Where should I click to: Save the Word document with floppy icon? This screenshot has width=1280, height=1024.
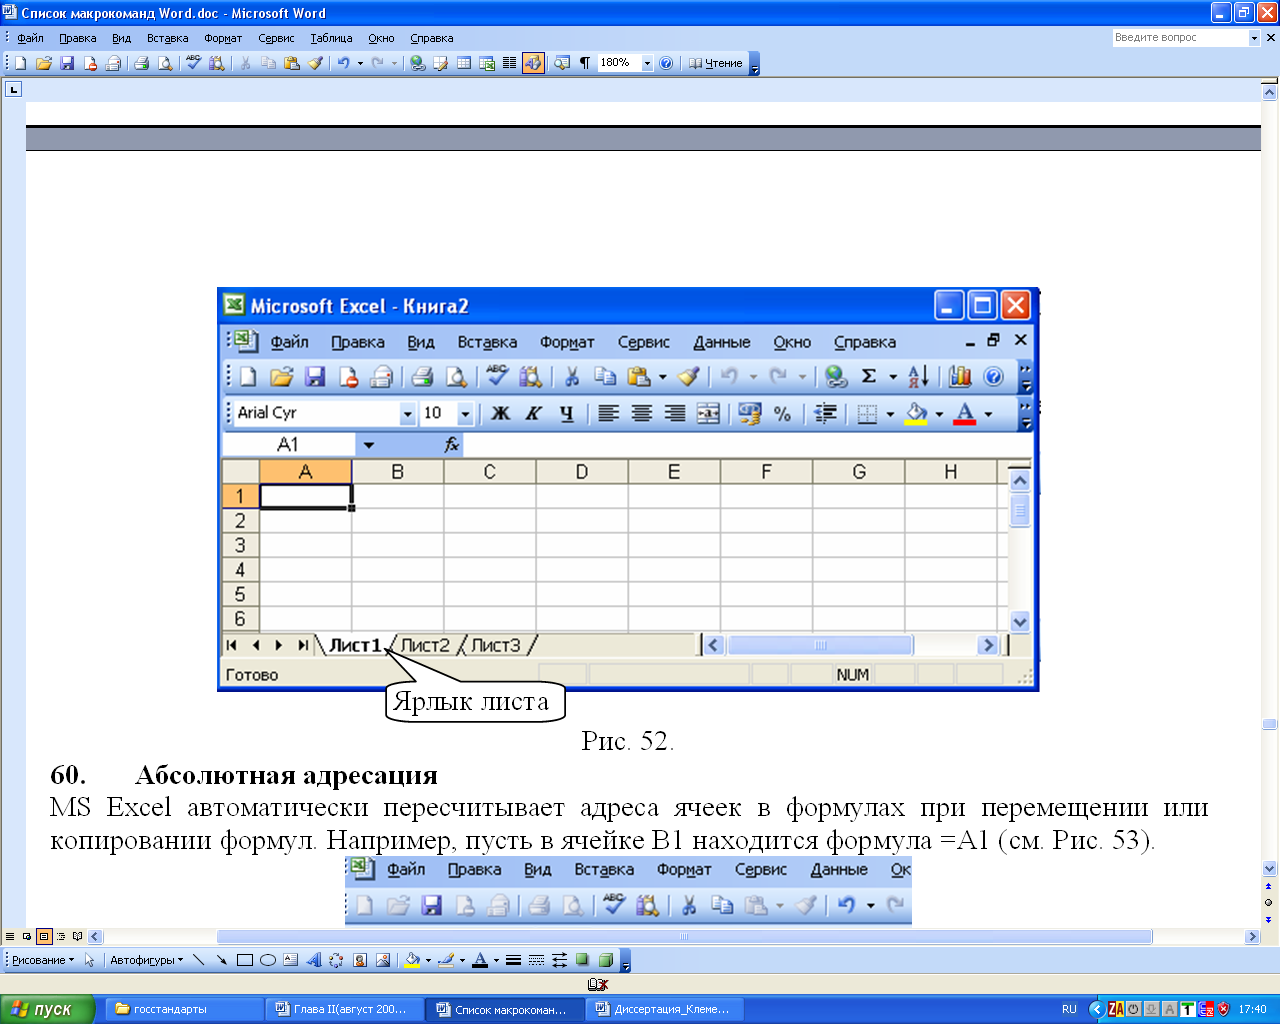click(67, 63)
